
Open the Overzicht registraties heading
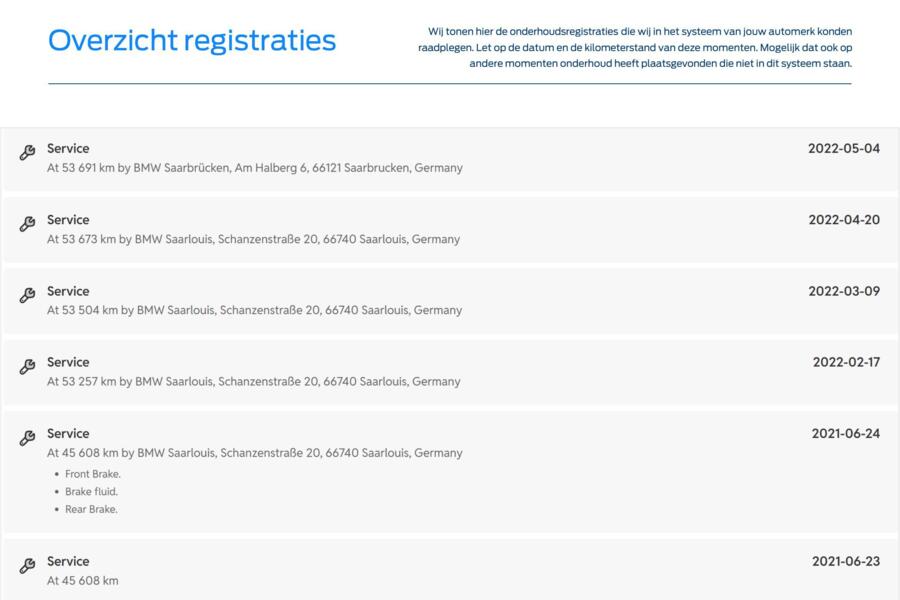pyautogui.click(x=192, y=41)
